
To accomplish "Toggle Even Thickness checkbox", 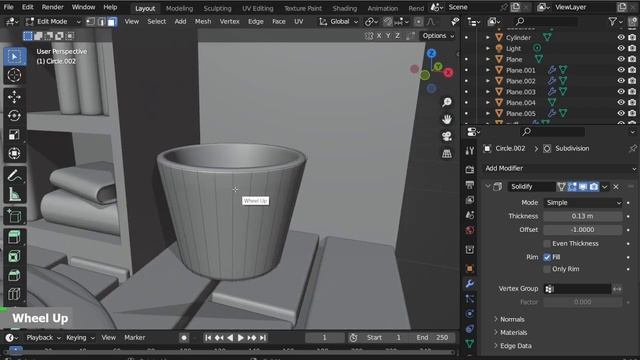I will click(547, 244).
